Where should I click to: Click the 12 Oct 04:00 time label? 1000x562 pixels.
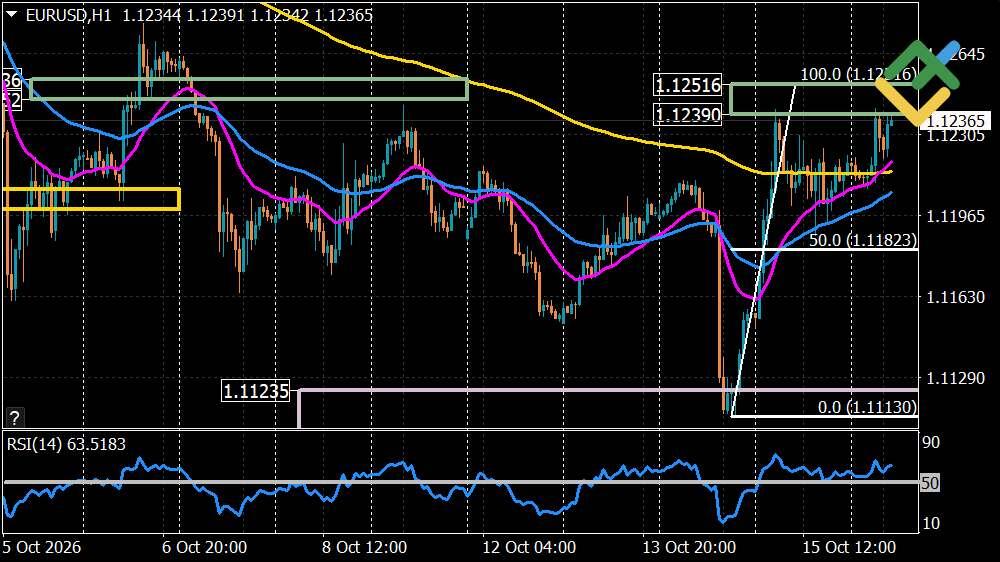[x=529, y=547]
